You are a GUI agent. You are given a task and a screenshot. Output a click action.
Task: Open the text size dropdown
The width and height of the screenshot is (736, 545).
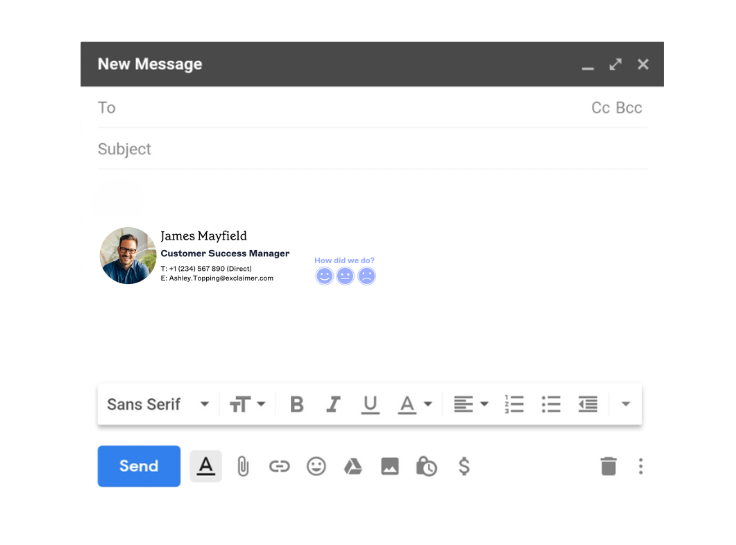(247, 404)
